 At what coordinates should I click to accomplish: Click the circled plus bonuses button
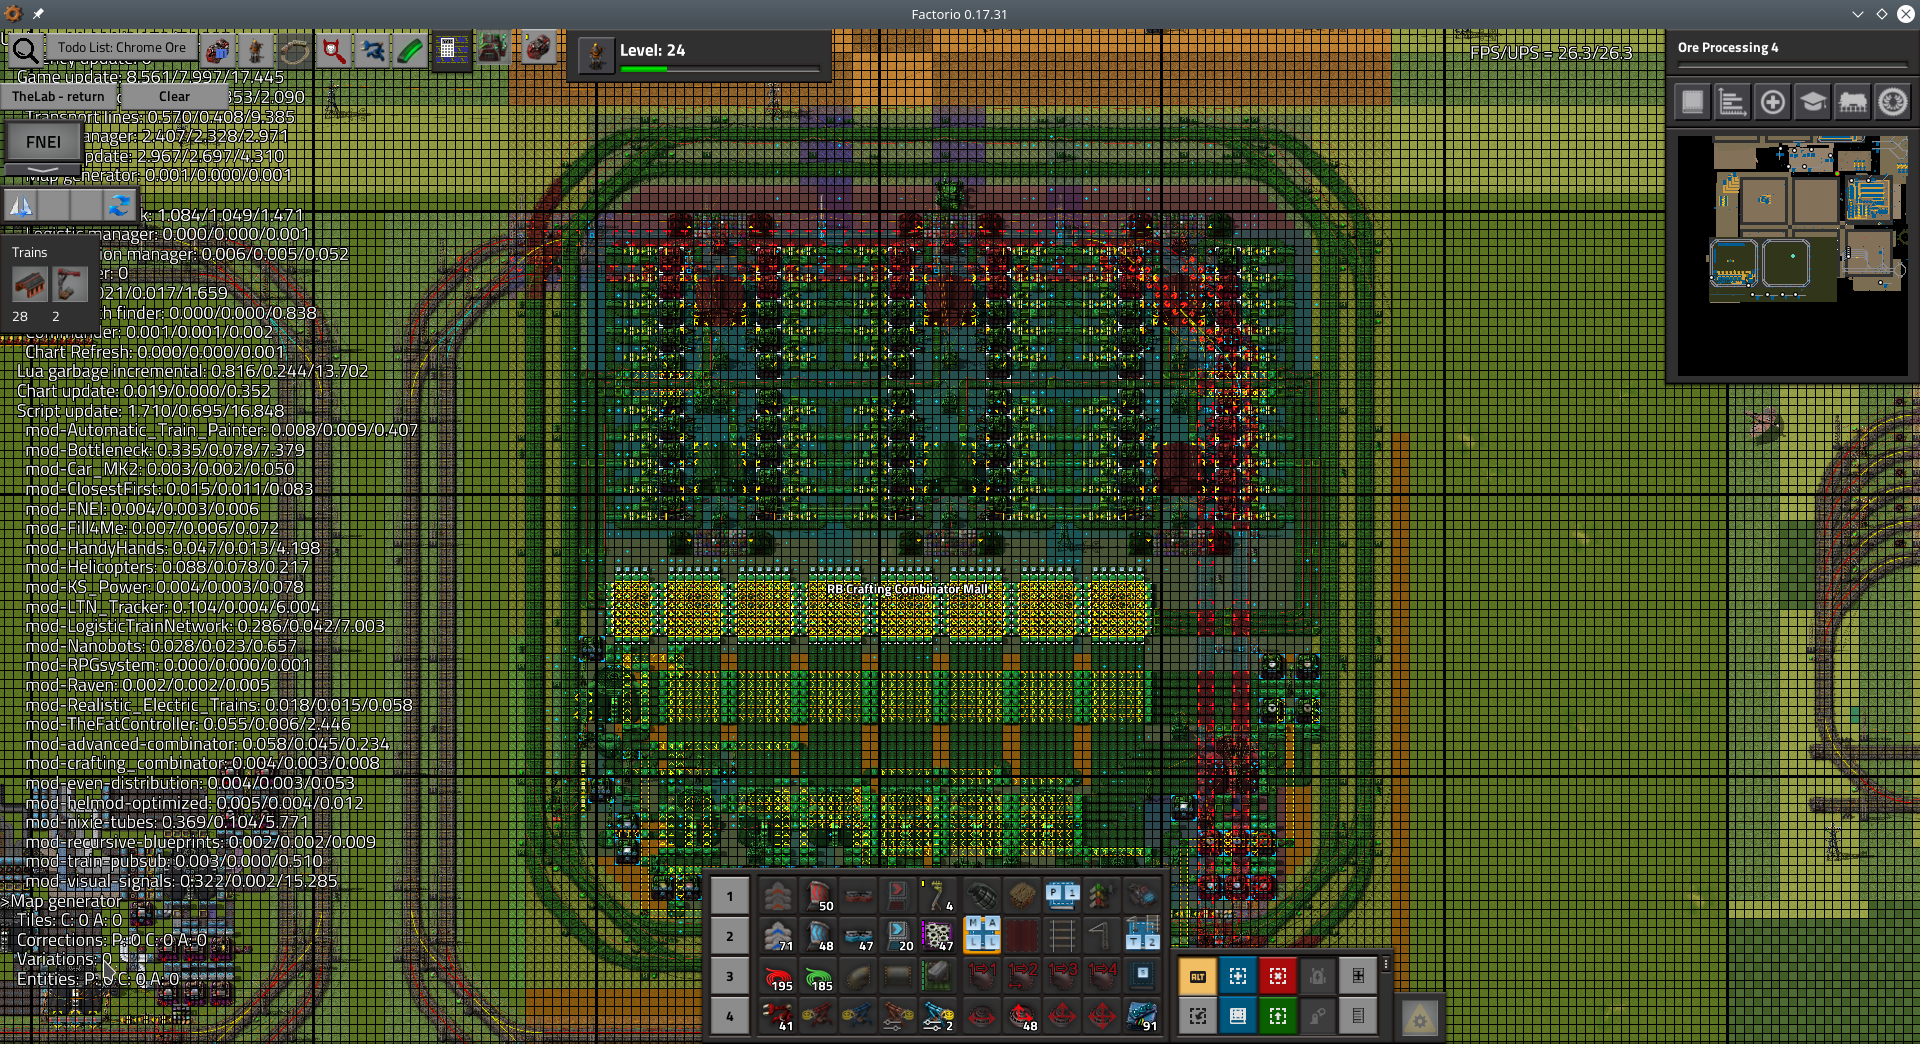click(1772, 102)
